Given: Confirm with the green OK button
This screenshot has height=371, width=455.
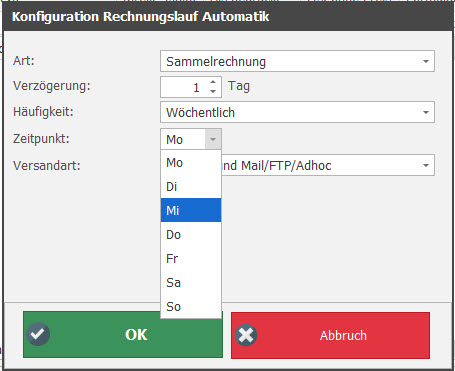Looking at the screenshot, I should point(123,335).
